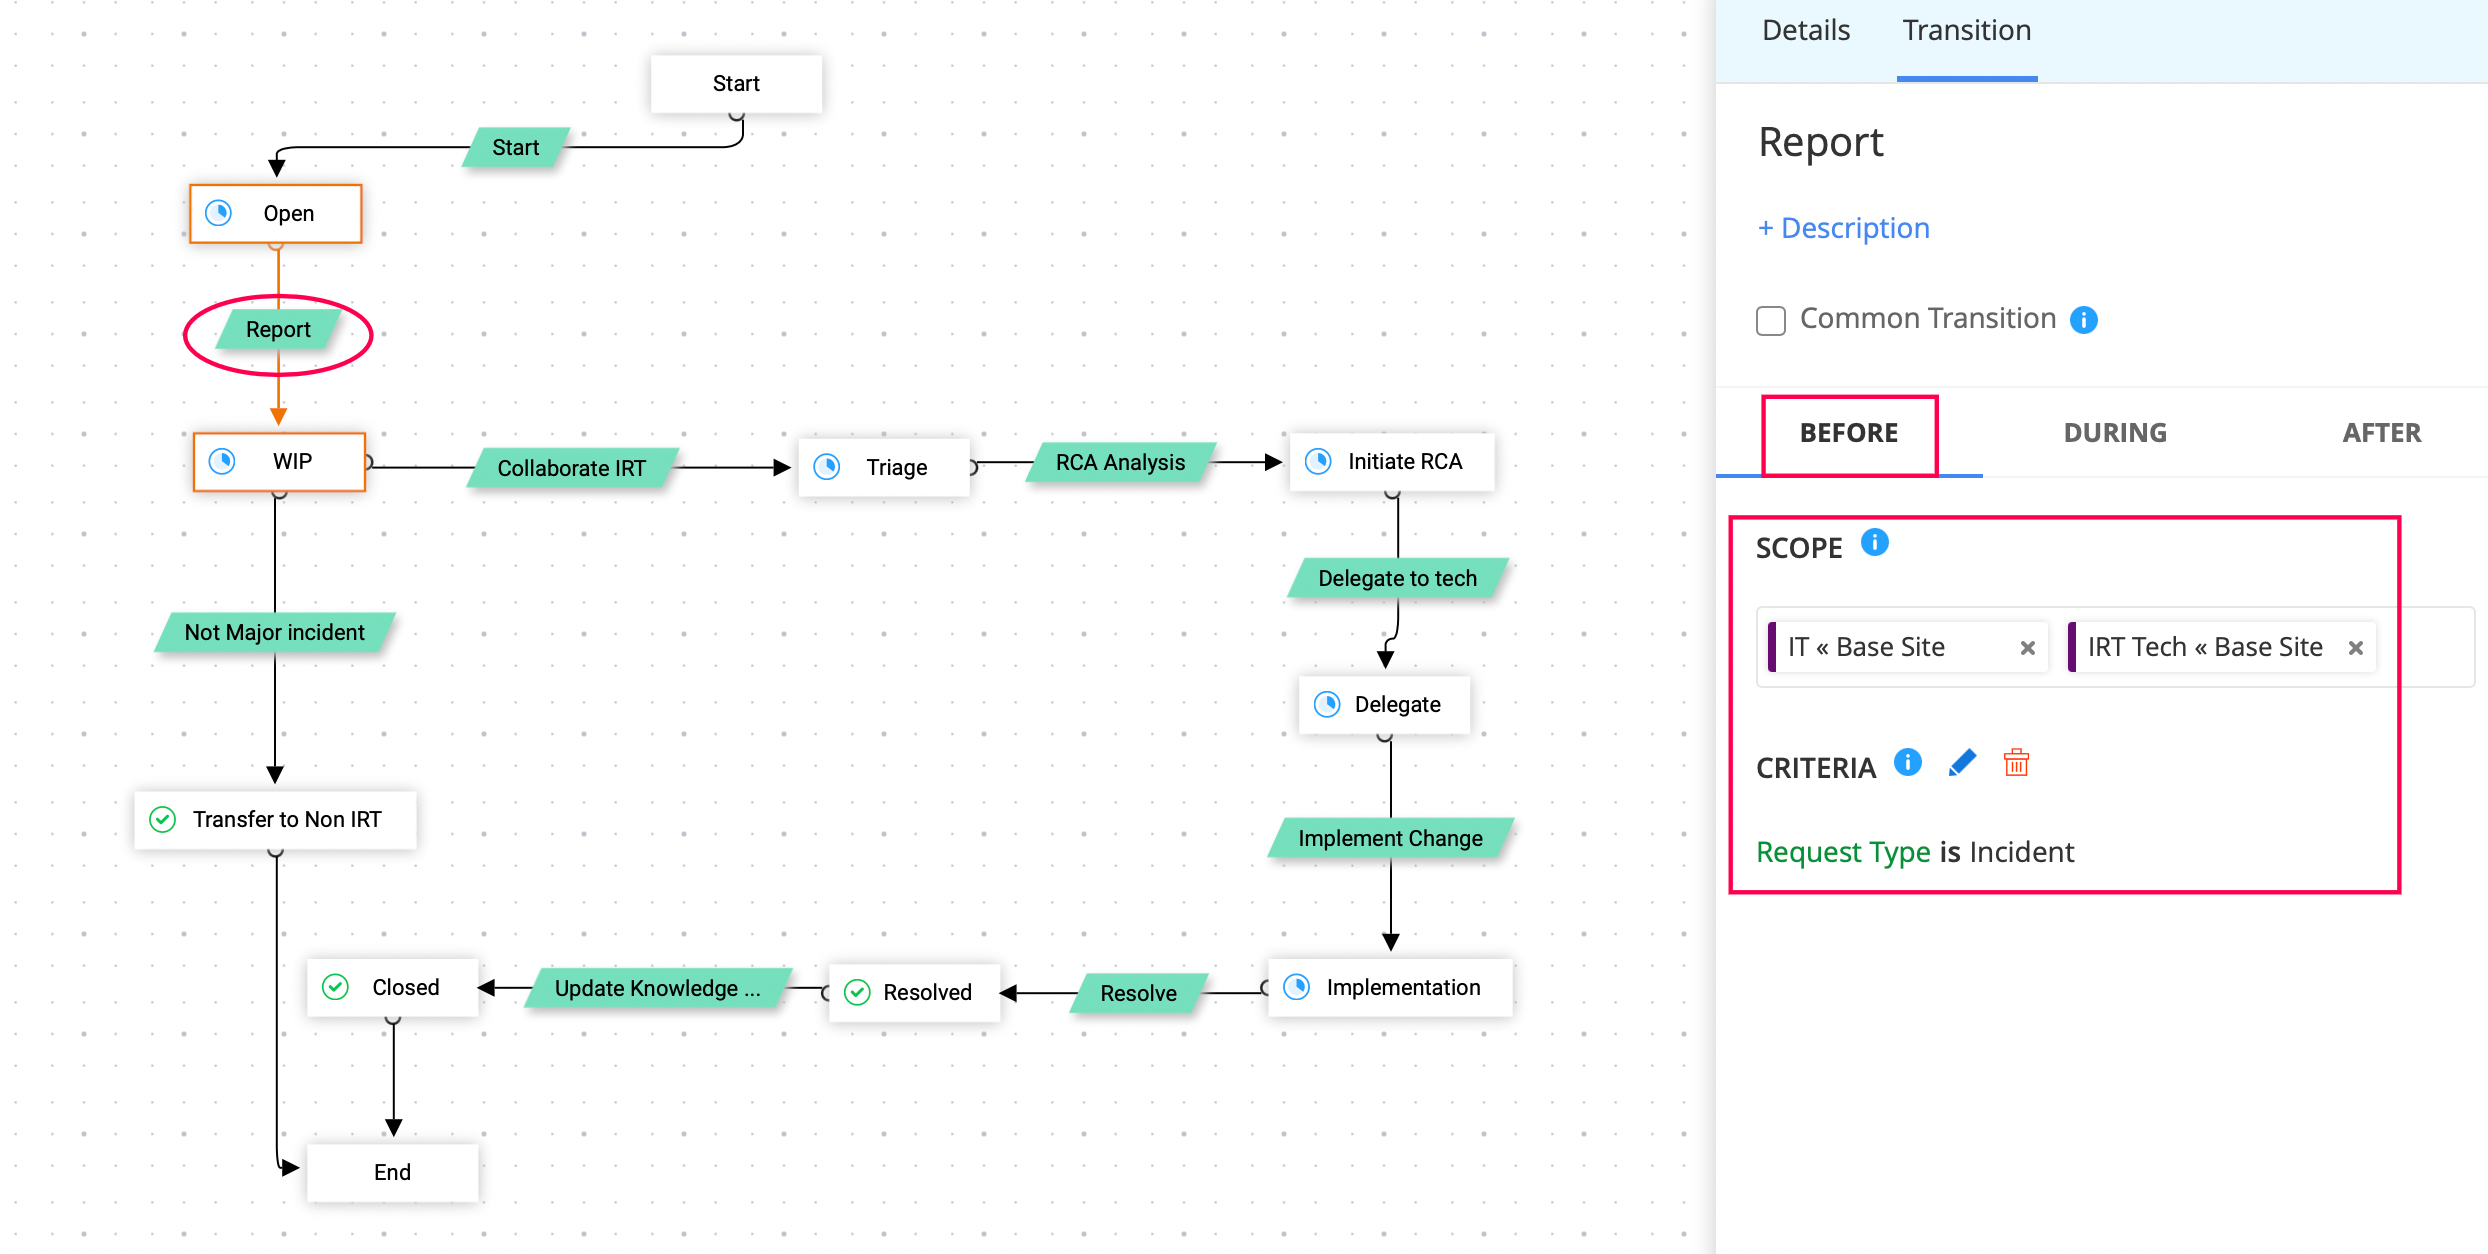
Task: Enable the Common Transition checkbox
Action: [x=1771, y=321]
